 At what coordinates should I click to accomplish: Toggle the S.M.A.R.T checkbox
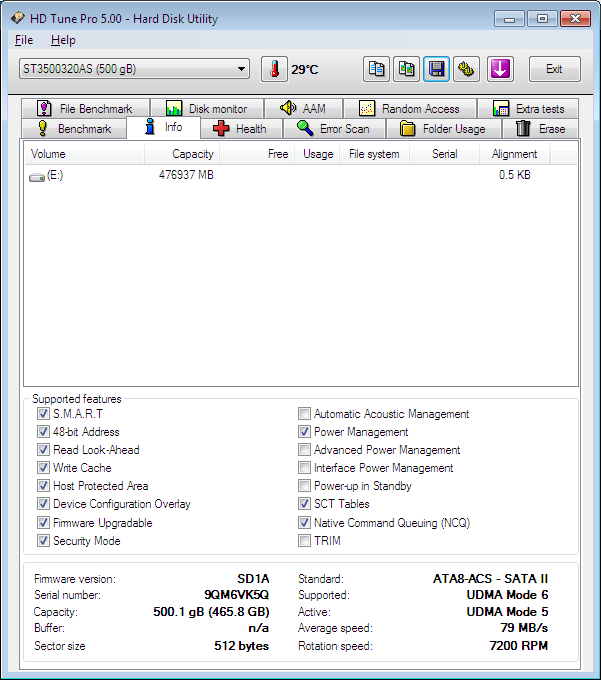click(x=43, y=414)
